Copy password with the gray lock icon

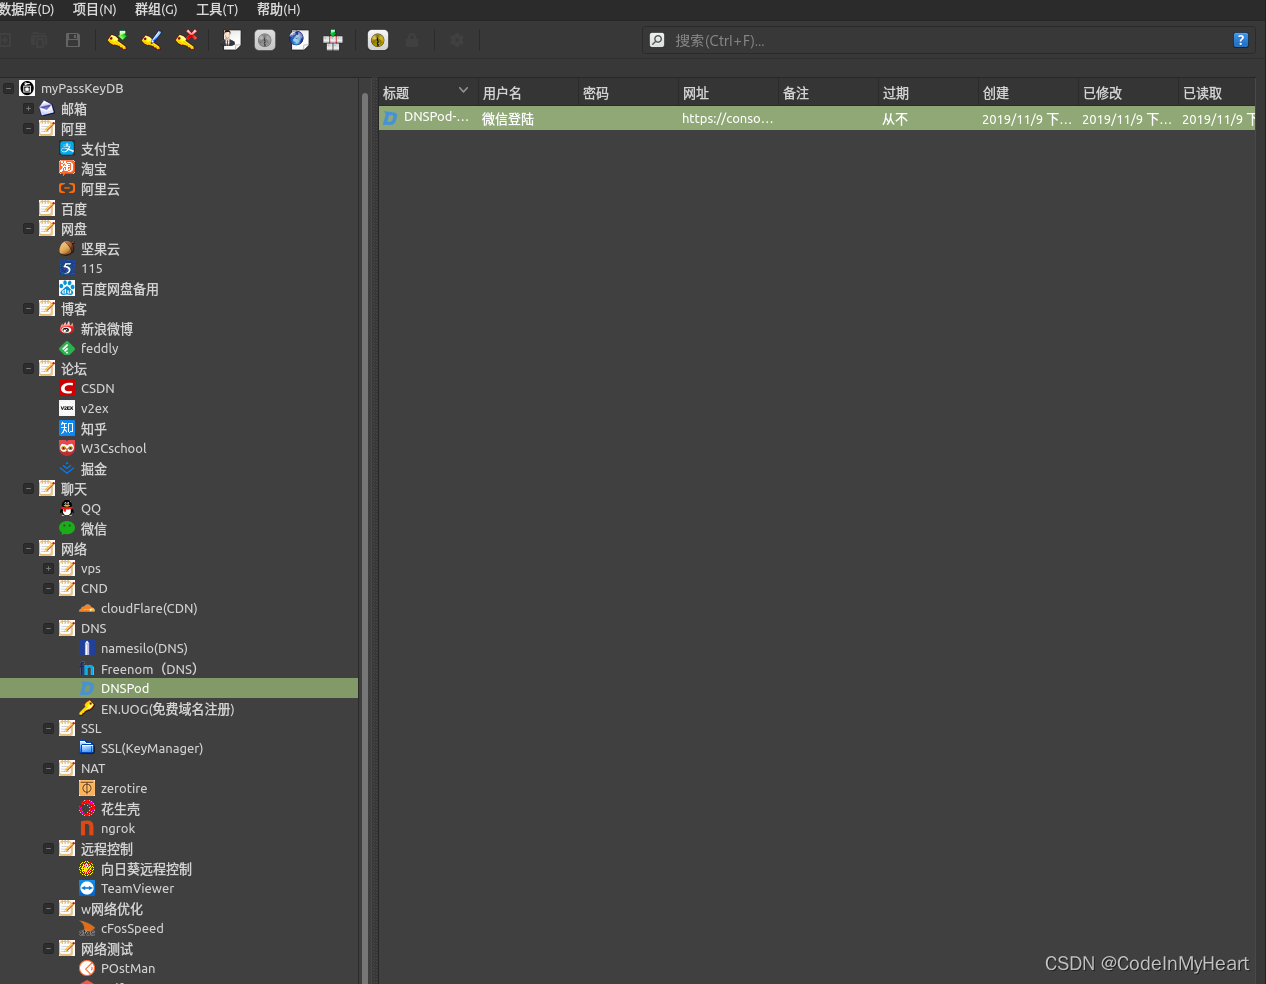pyautogui.click(x=265, y=40)
